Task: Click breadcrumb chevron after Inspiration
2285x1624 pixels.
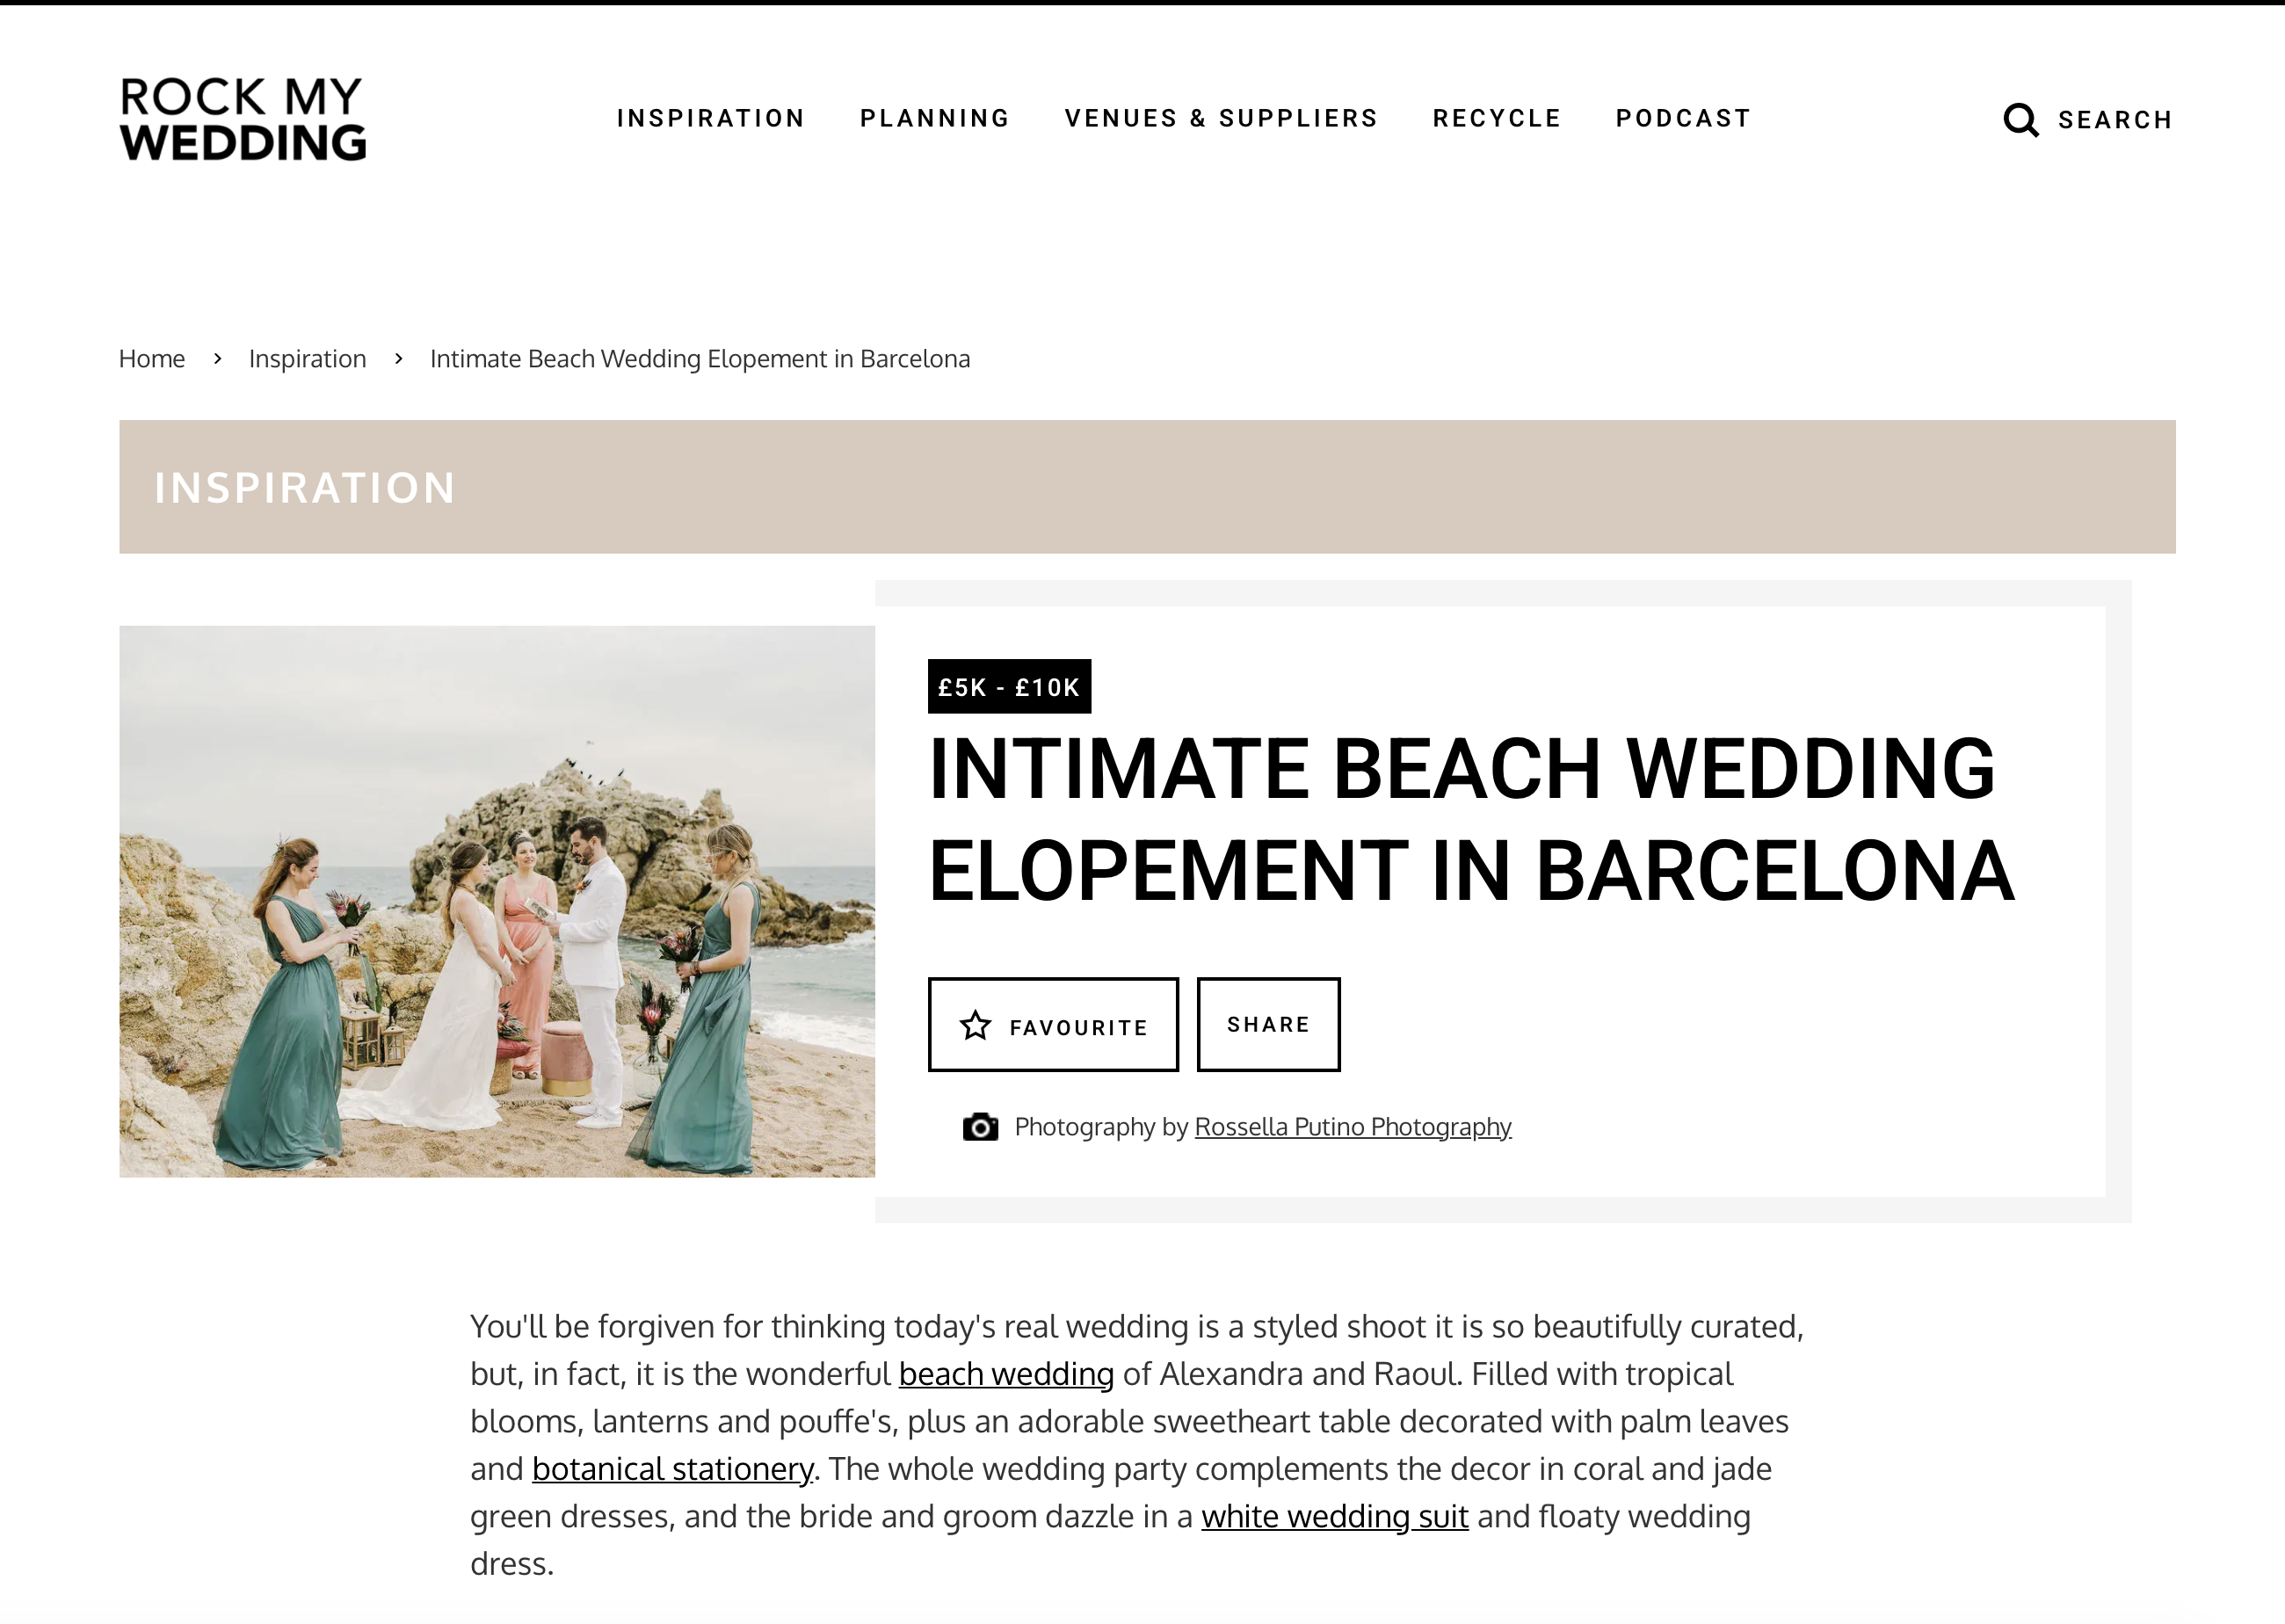Action: [398, 358]
